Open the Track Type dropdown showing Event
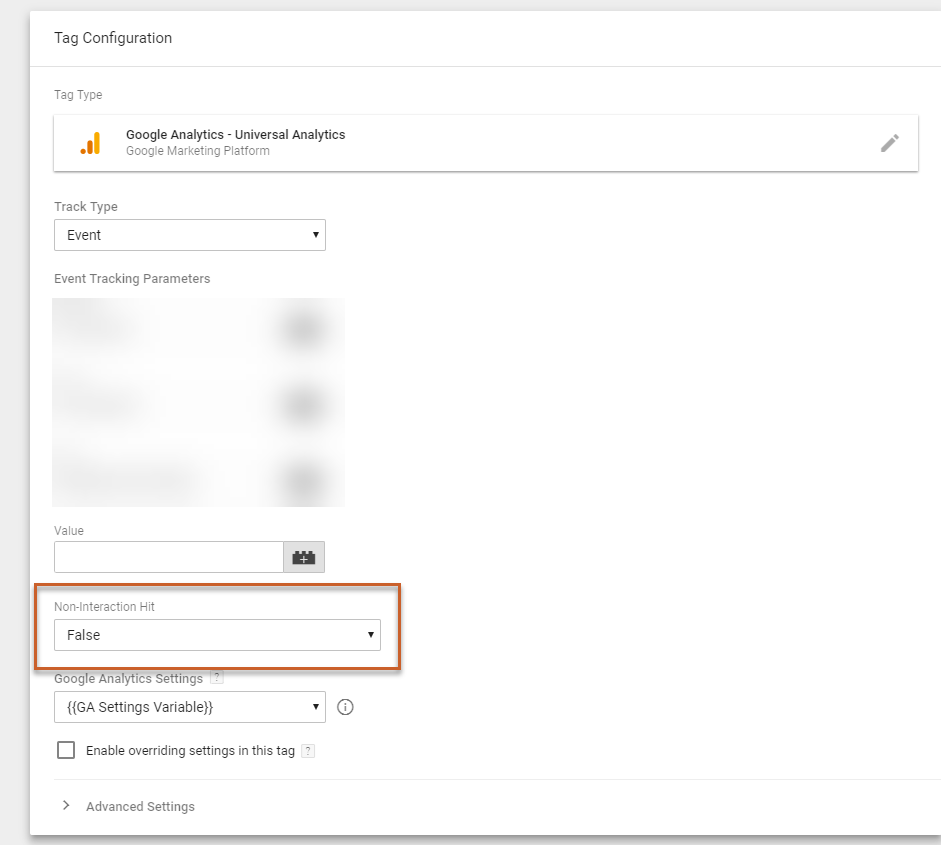This screenshot has width=941, height=845. [x=189, y=235]
